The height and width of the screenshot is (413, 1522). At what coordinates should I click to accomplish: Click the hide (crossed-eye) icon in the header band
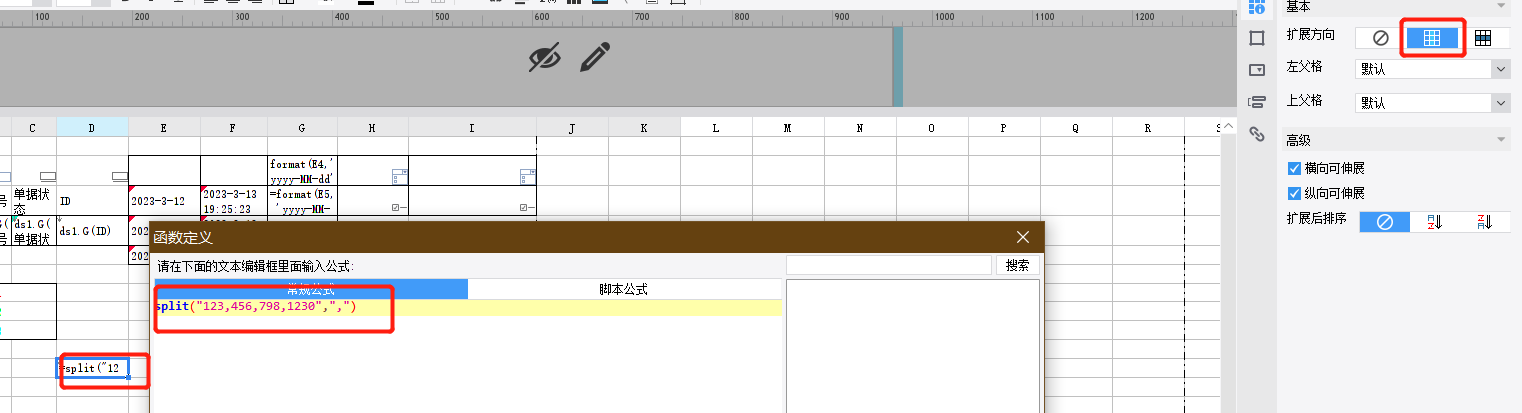[x=544, y=58]
